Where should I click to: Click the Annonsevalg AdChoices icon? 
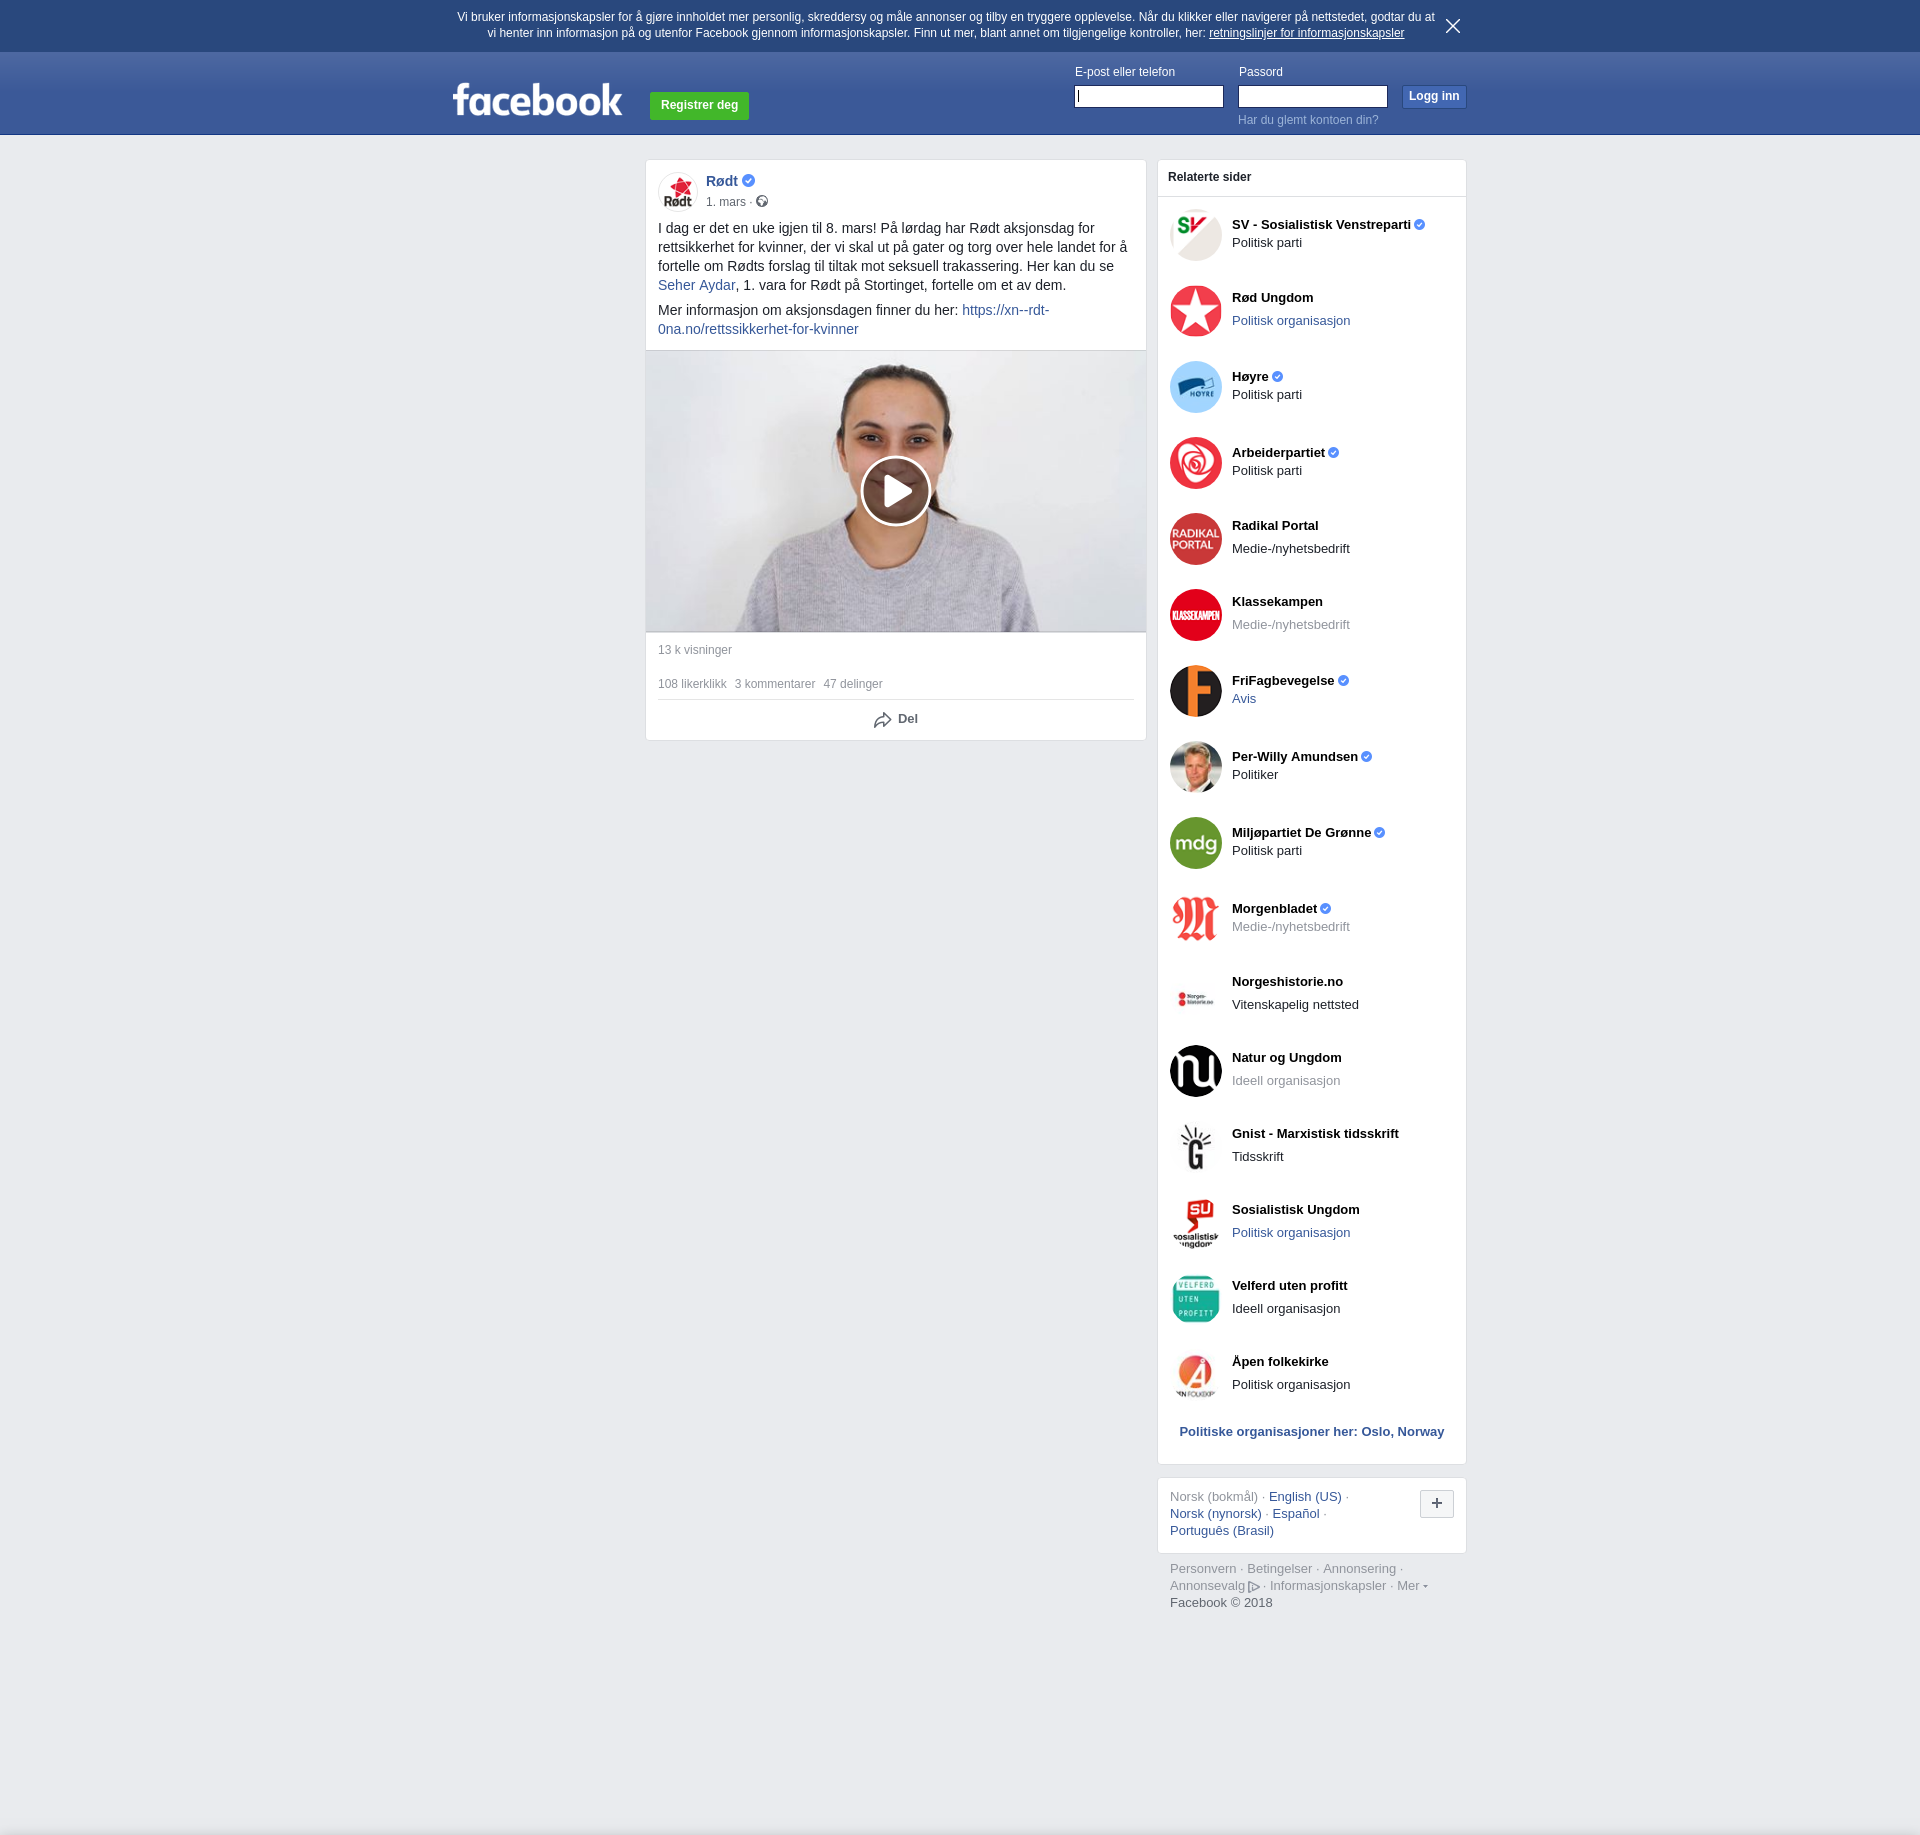pyautogui.click(x=1254, y=1587)
